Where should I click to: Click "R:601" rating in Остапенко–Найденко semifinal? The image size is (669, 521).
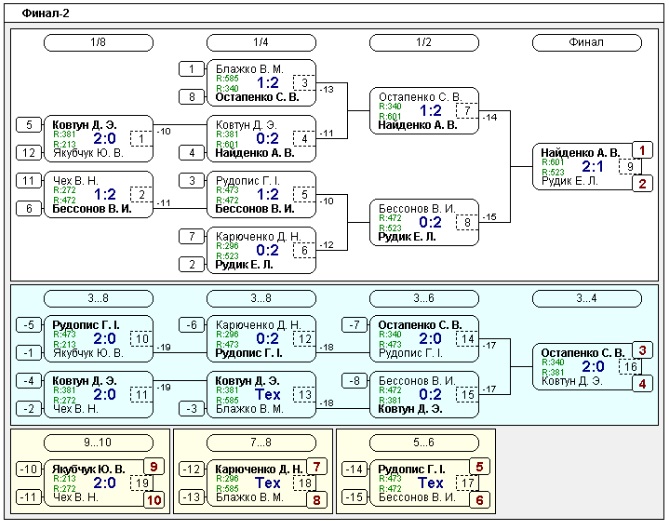click(x=389, y=116)
